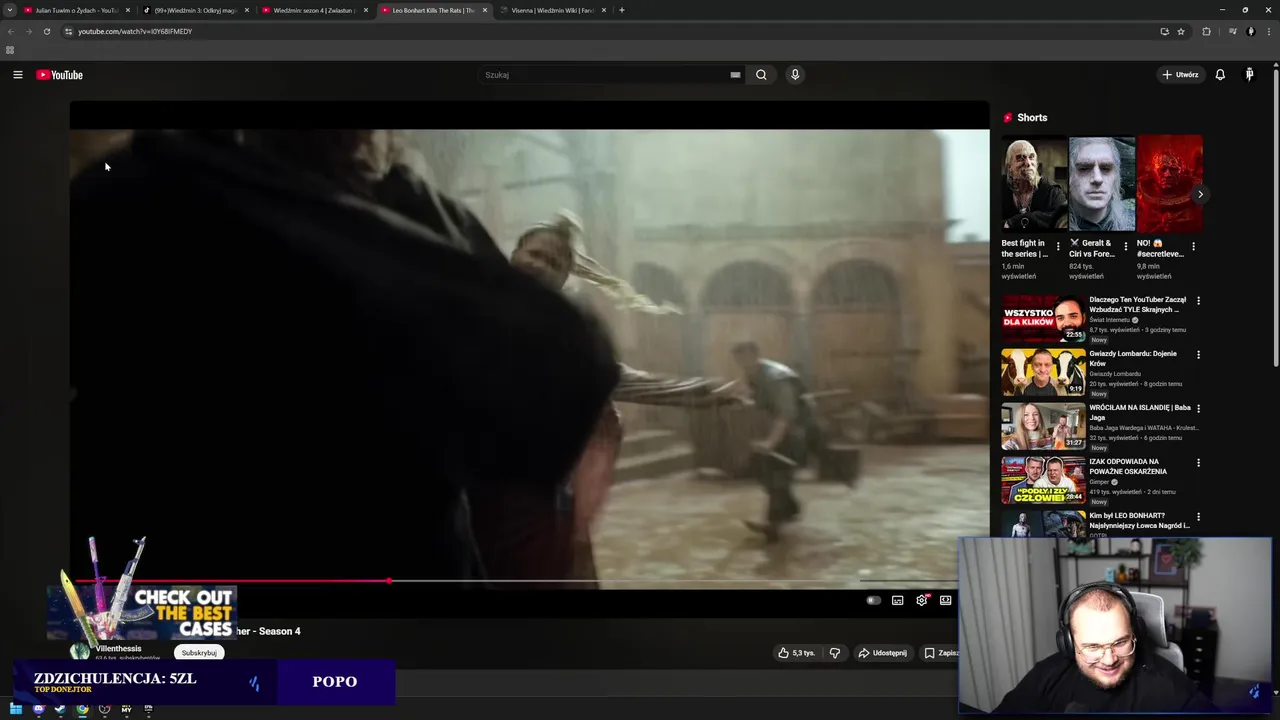Open the Windows Start button in the taskbar
Image resolution: width=1280 pixels, height=720 pixels.
click(x=15, y=709)
